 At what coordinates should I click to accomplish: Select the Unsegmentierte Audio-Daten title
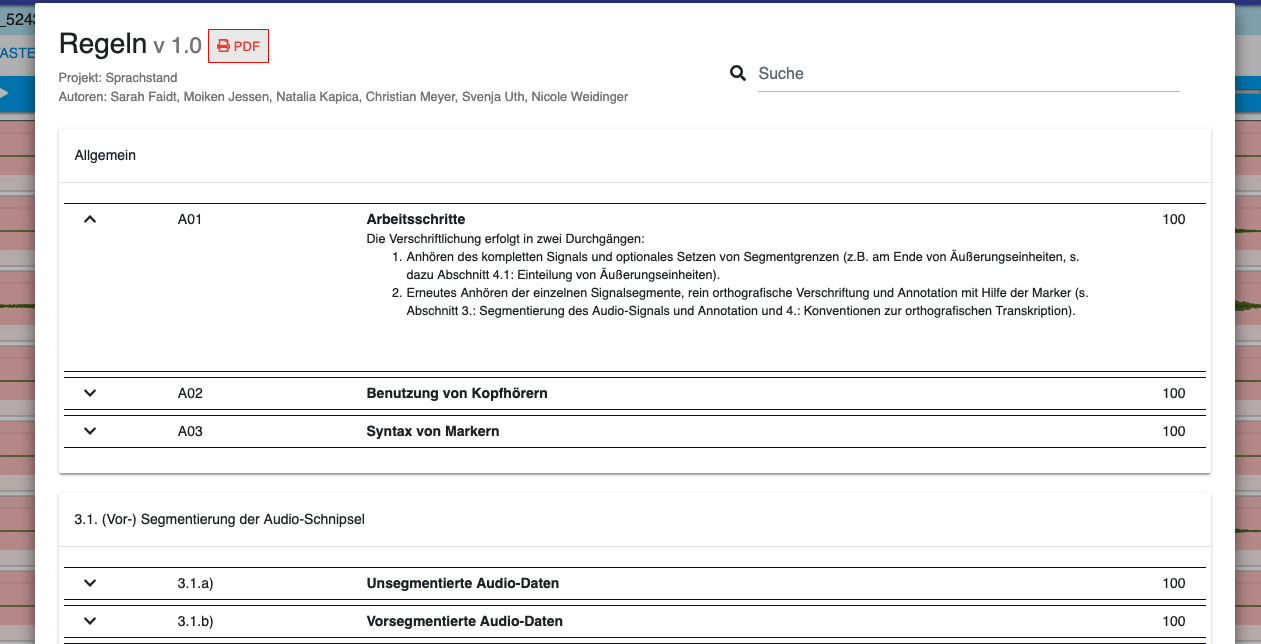[x=463, y=583]
